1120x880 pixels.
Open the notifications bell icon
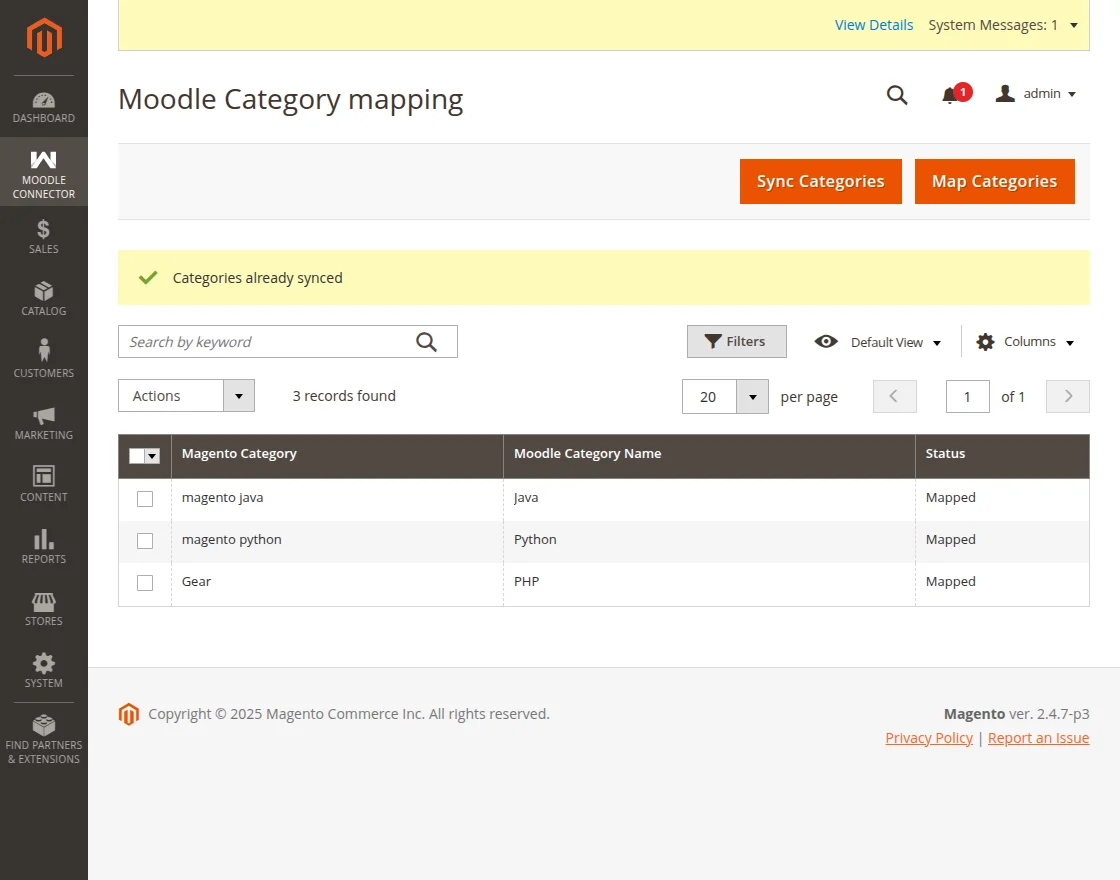[949, 95]
